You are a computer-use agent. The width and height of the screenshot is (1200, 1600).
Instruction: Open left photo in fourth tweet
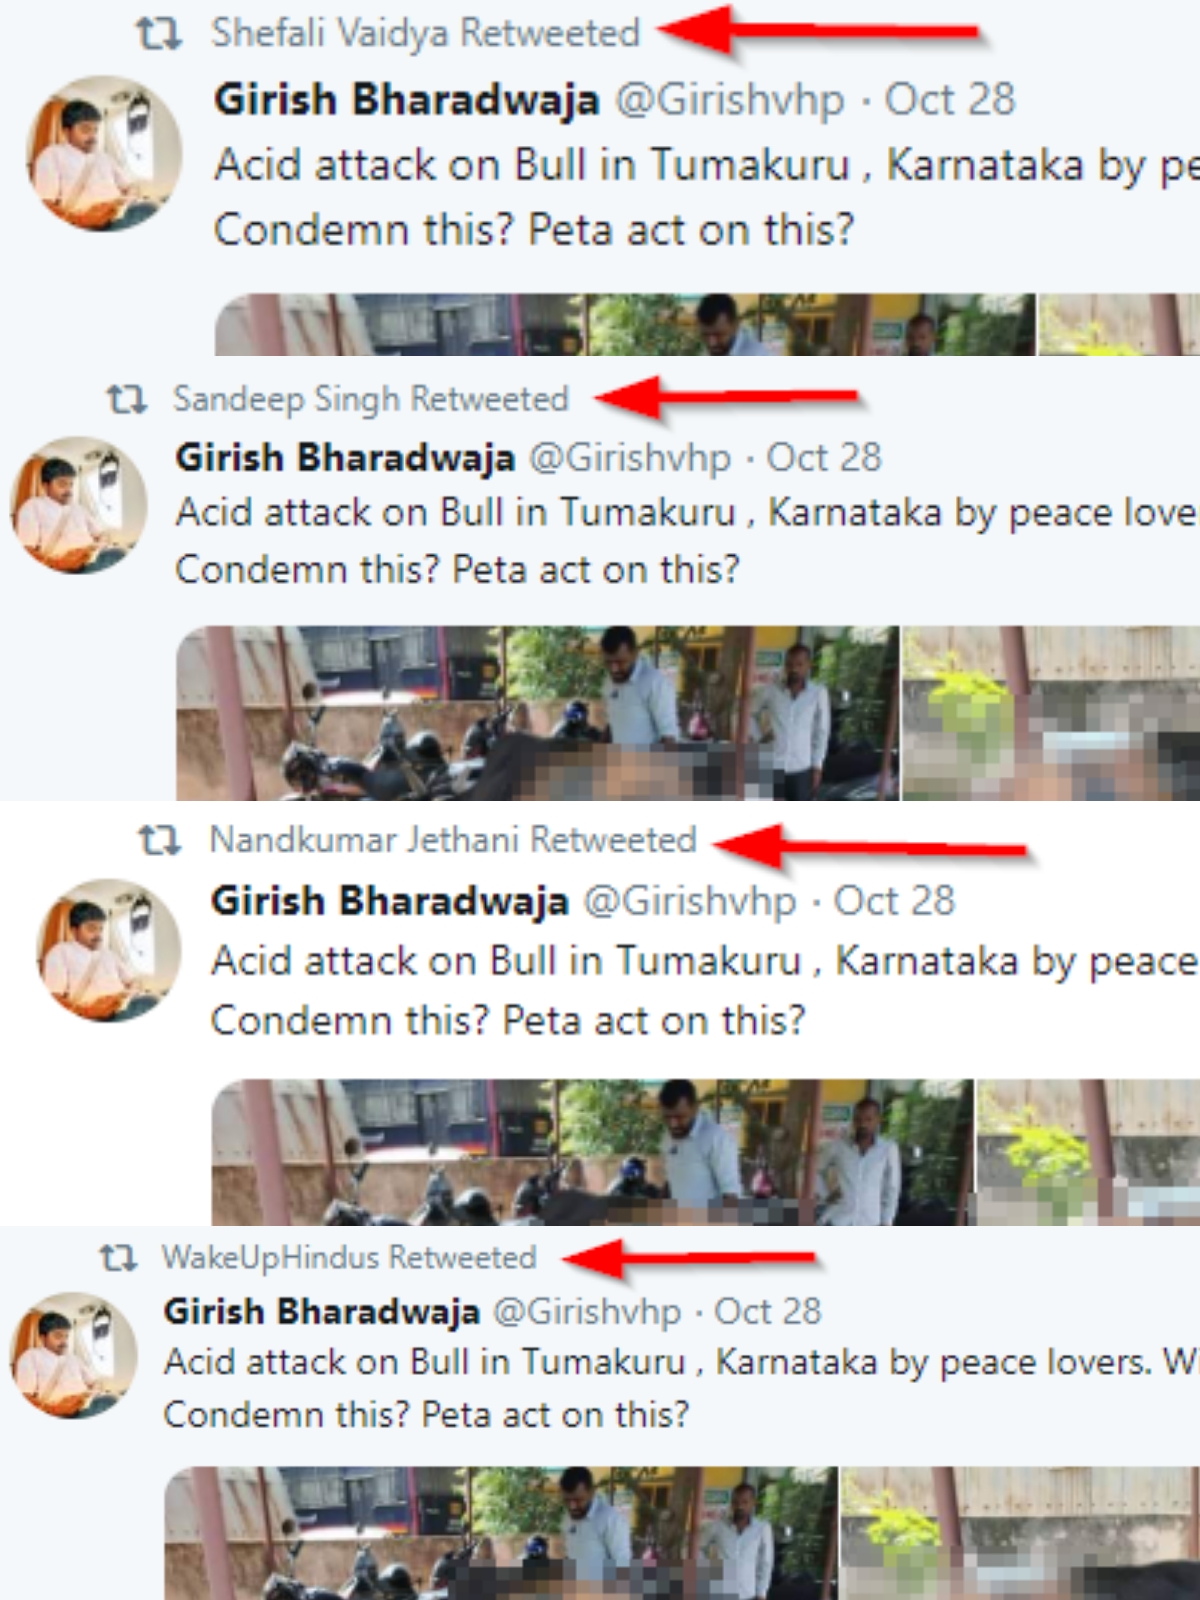click(501, 1533)
